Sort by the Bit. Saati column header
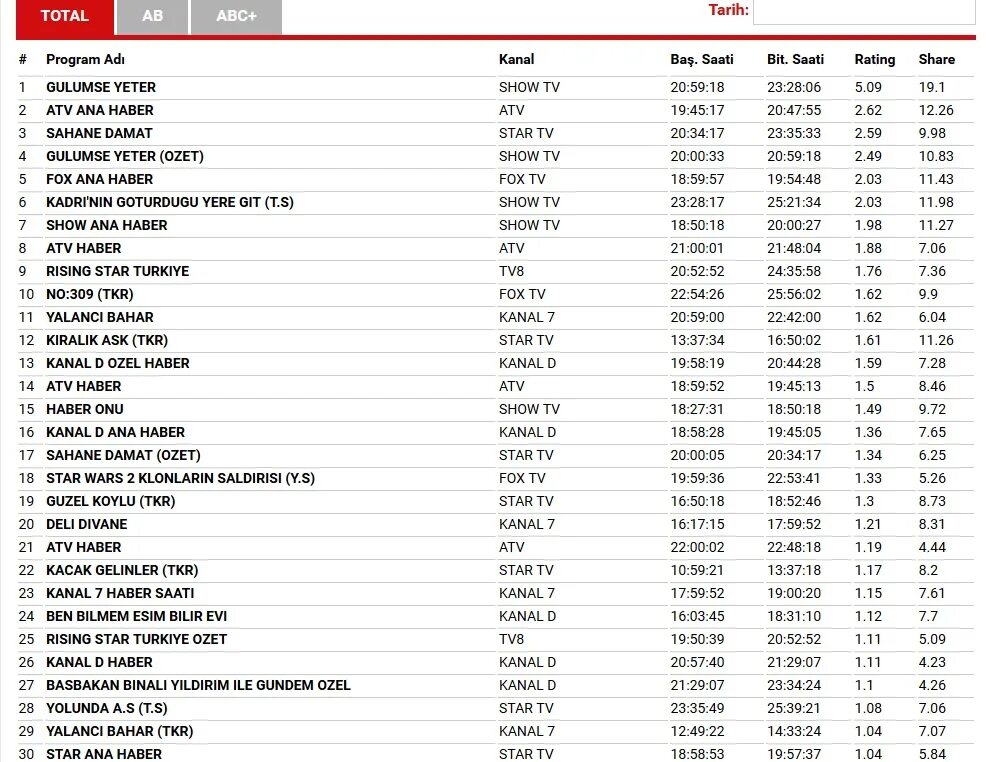Viewport: 986px width, 762px height. [795, 59]
